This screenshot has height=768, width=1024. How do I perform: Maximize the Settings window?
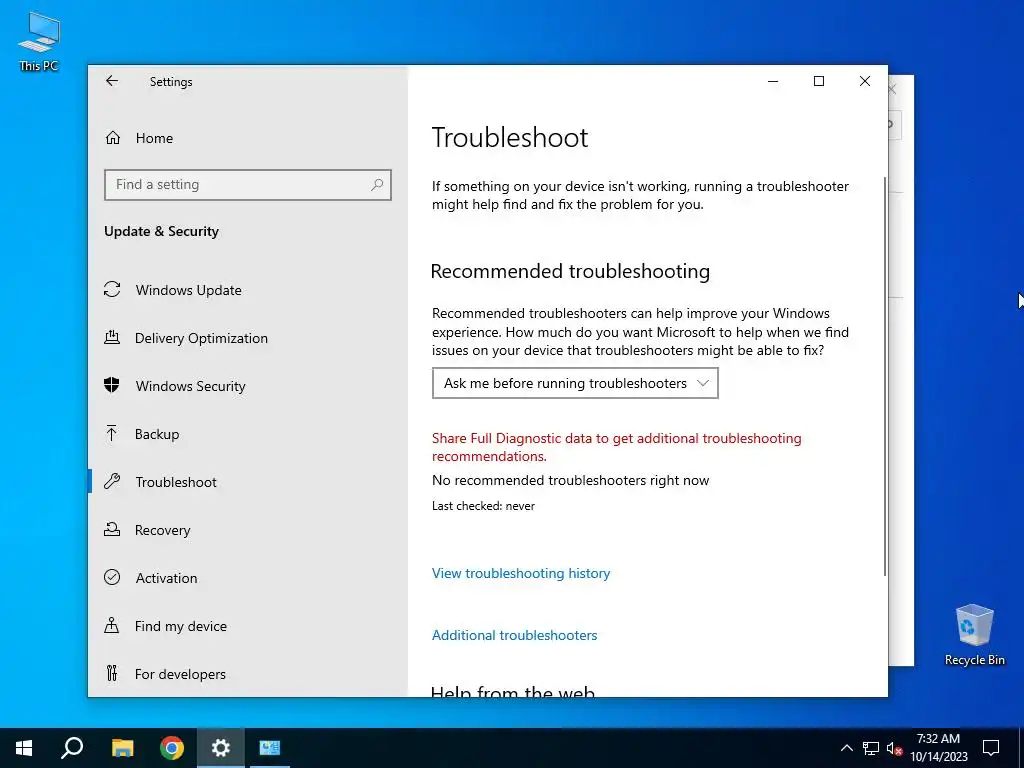pos(819,81)
